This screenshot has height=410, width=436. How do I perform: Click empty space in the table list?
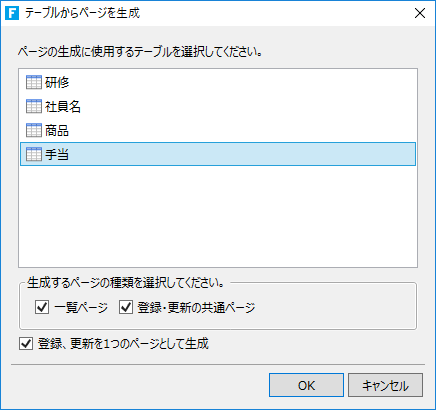tap(218, 217)
